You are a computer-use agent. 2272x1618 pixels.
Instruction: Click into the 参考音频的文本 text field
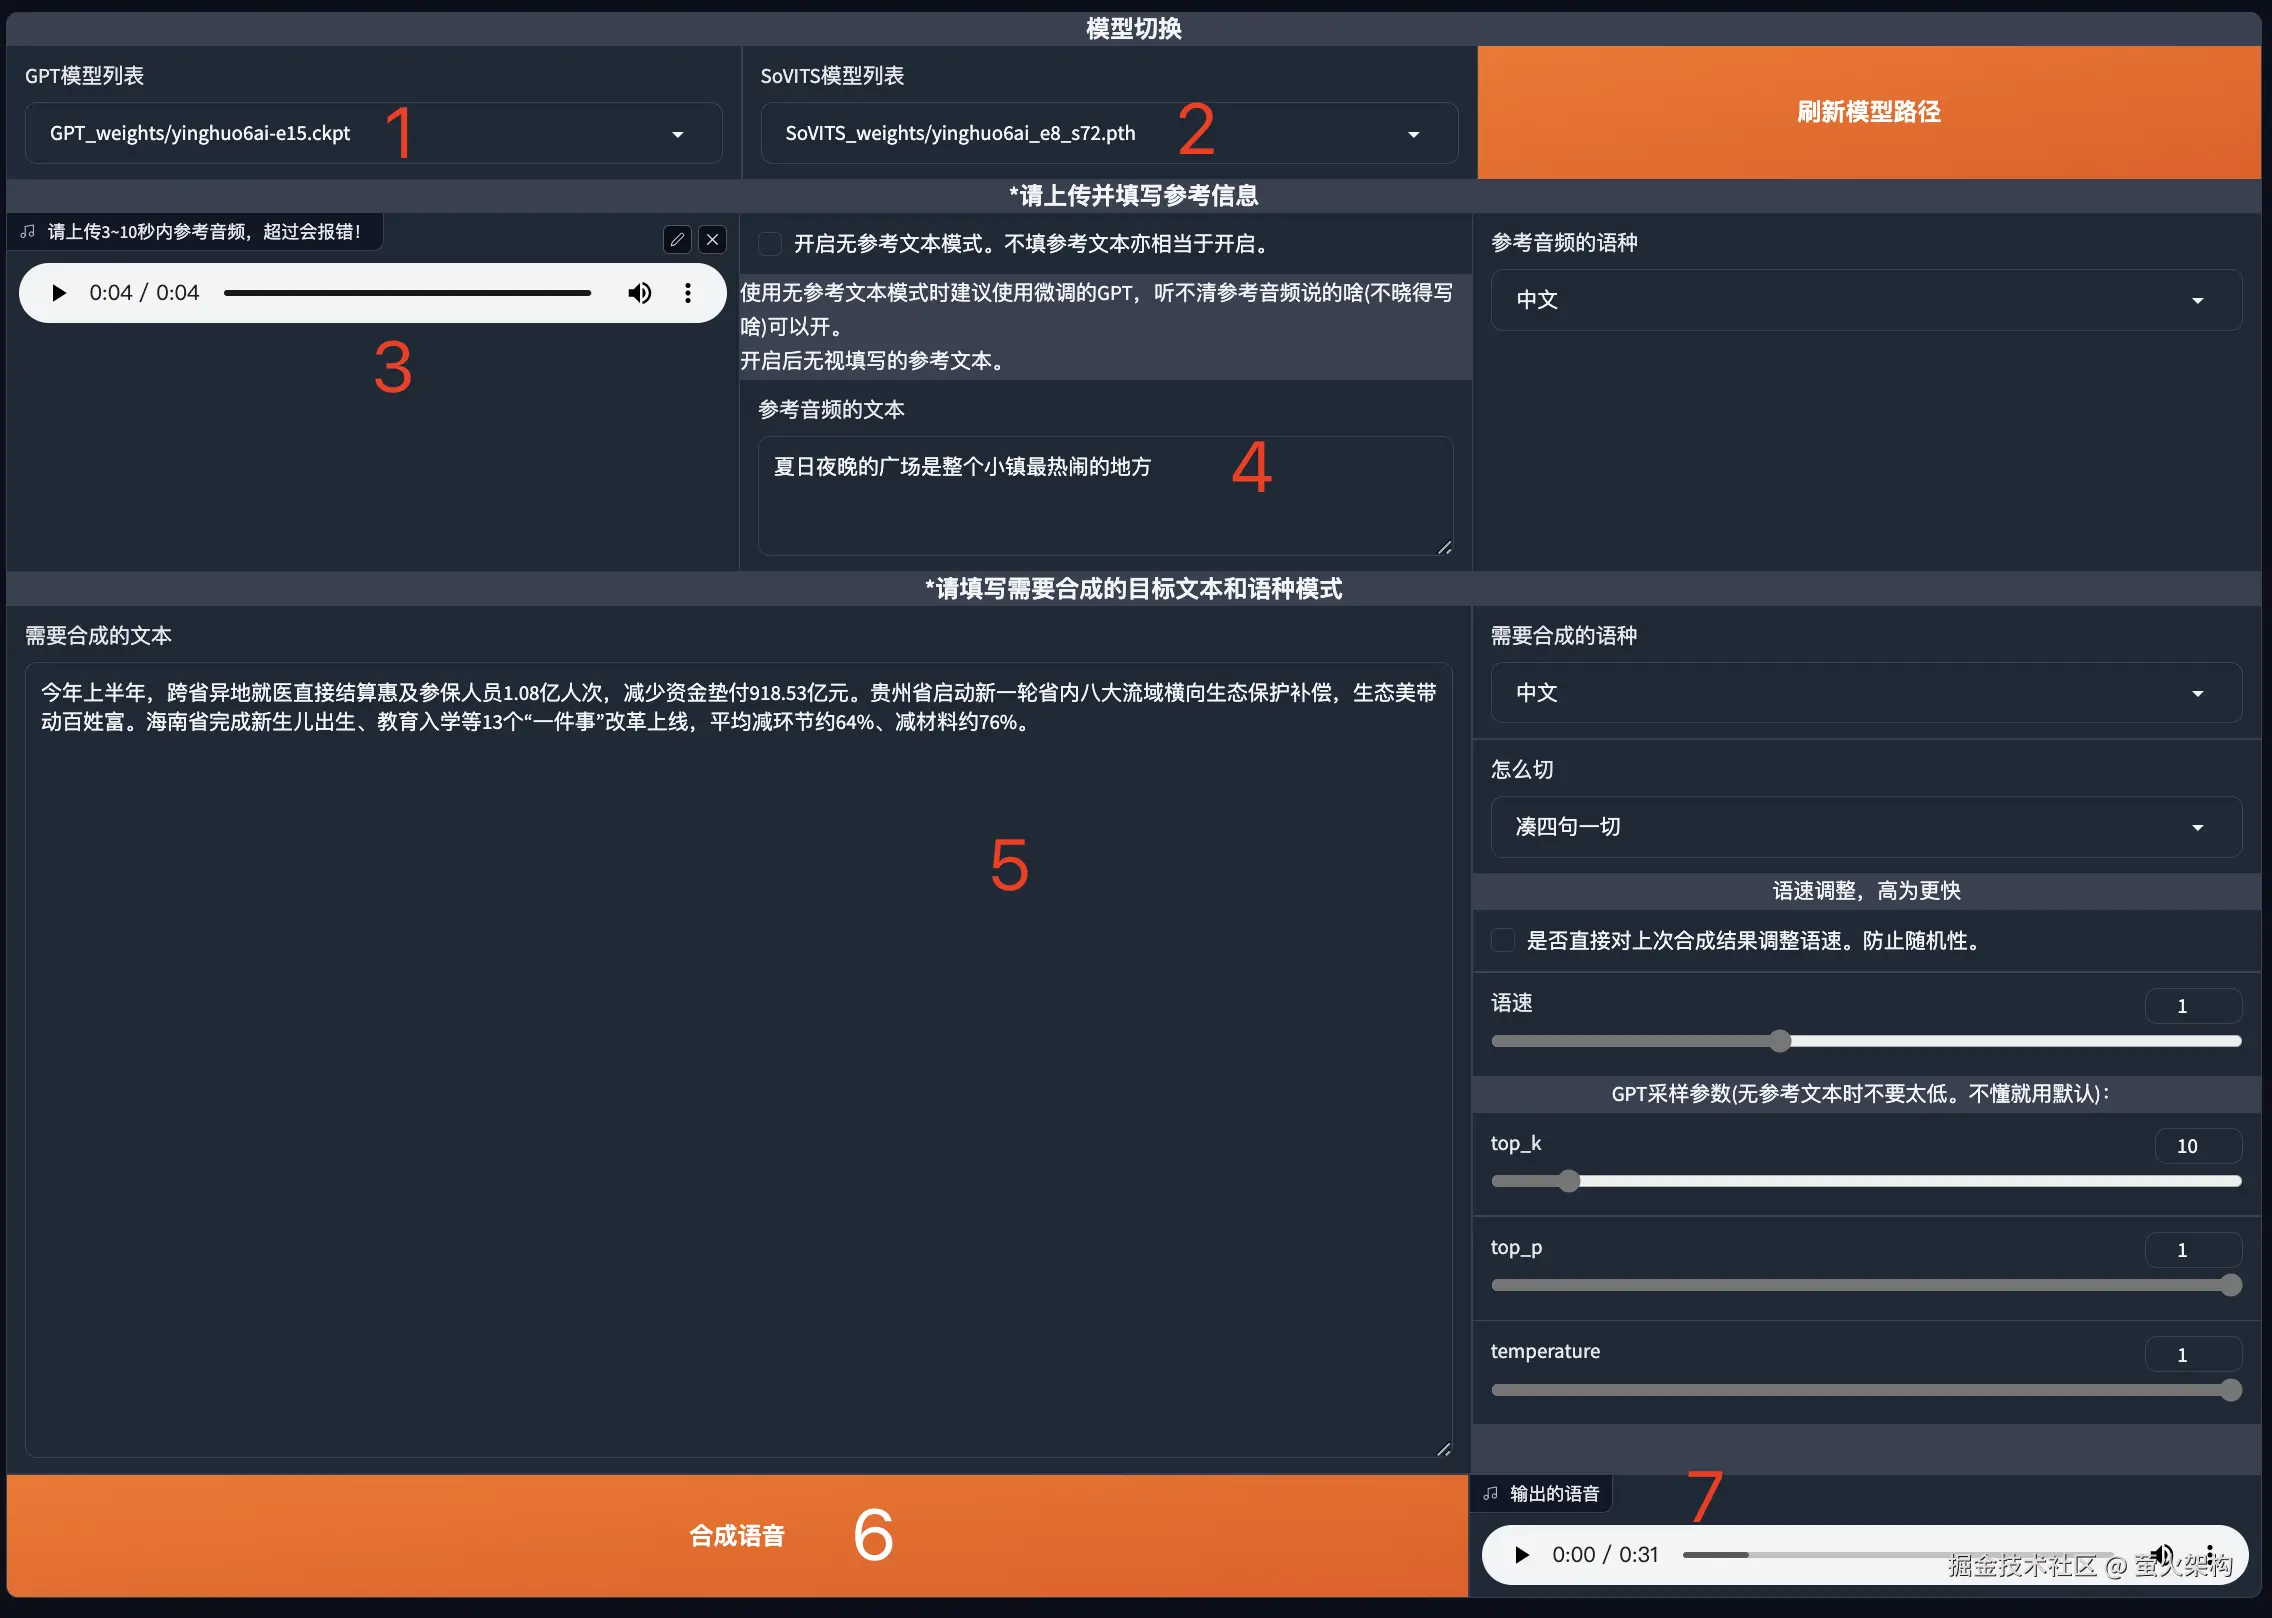1104,495
